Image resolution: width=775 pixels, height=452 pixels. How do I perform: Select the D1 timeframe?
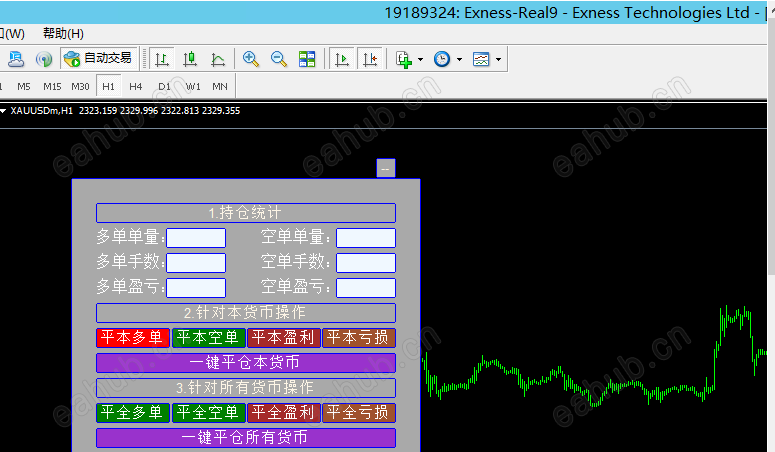164,87
